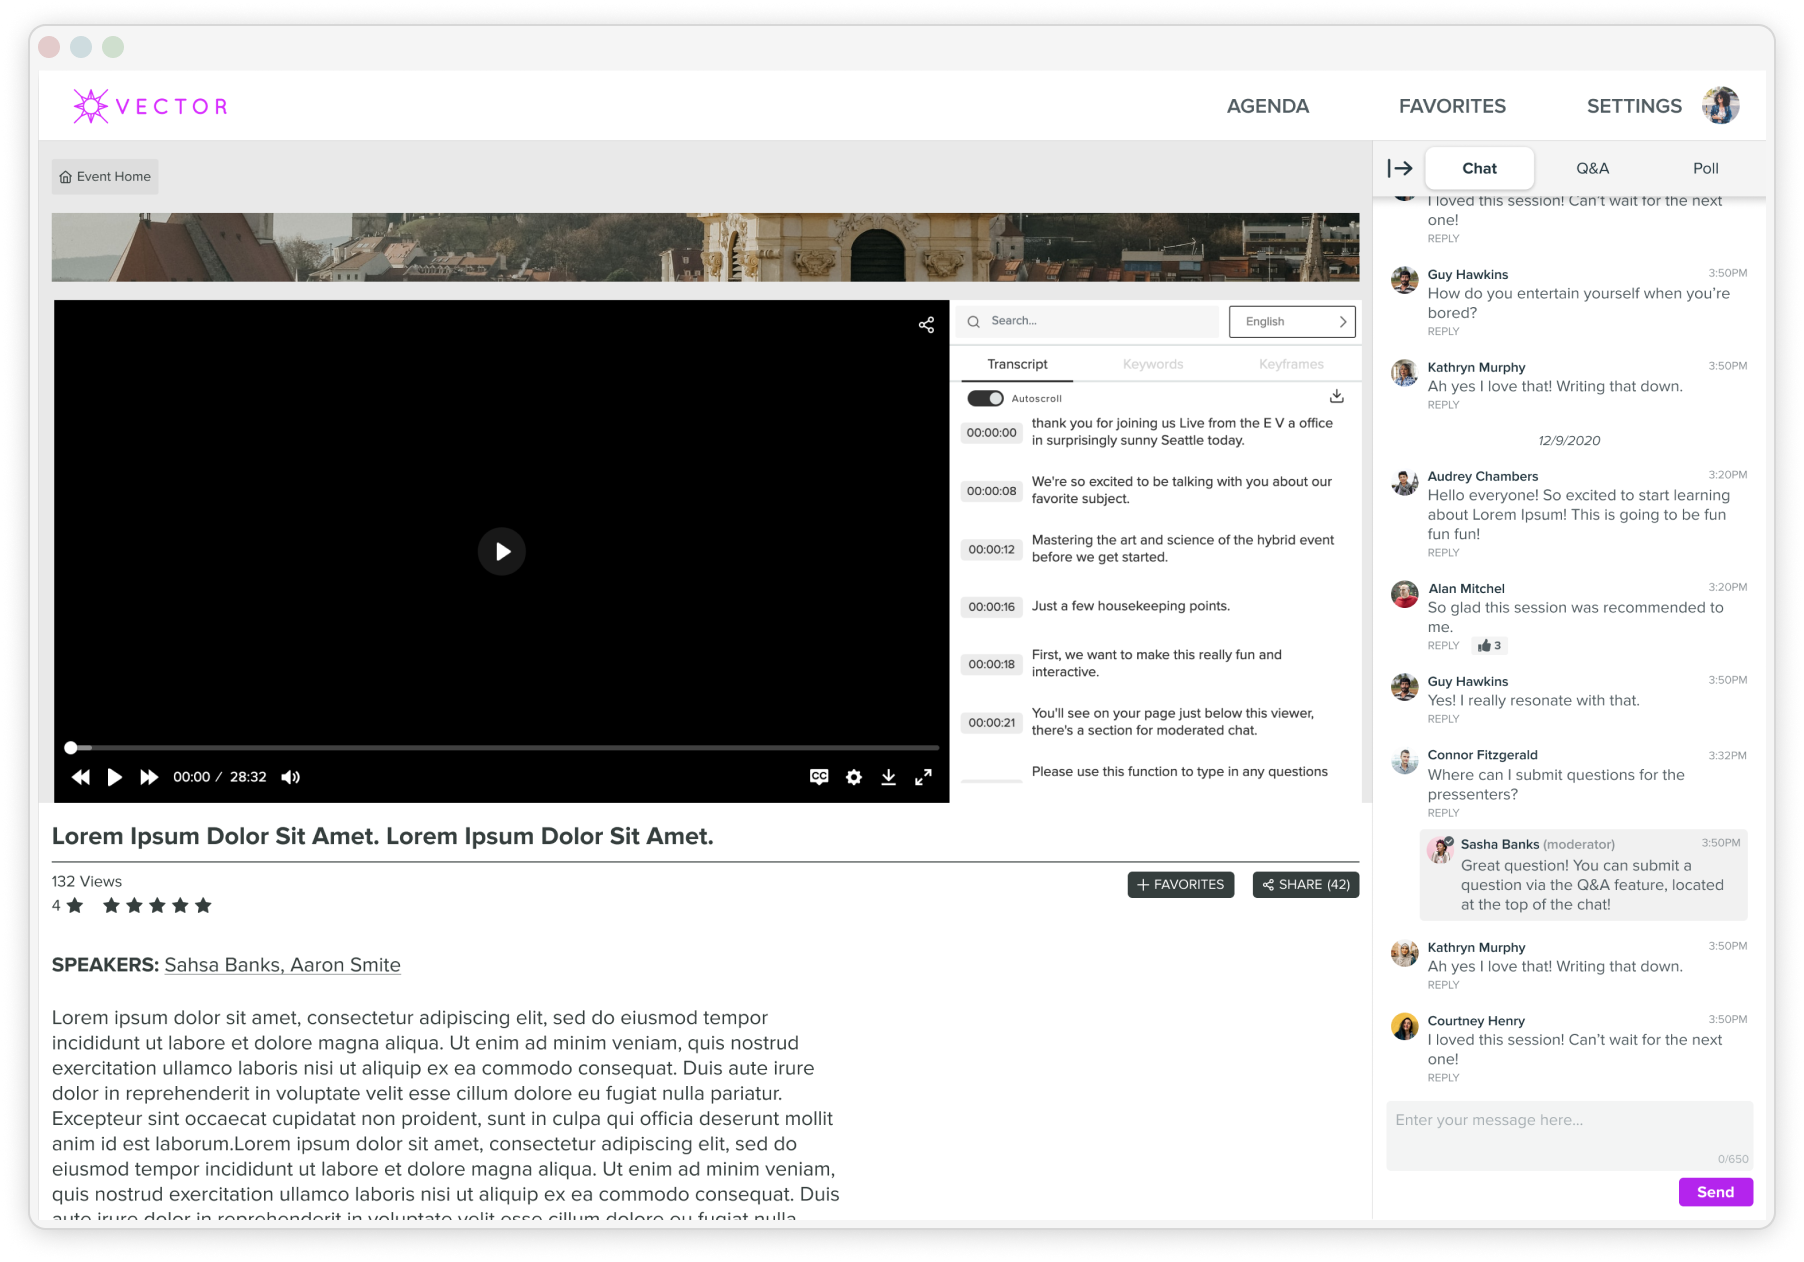Screen dimensions: 1804x1262
Task: Switch to the Q&A tab
Action: (1592, 168)
